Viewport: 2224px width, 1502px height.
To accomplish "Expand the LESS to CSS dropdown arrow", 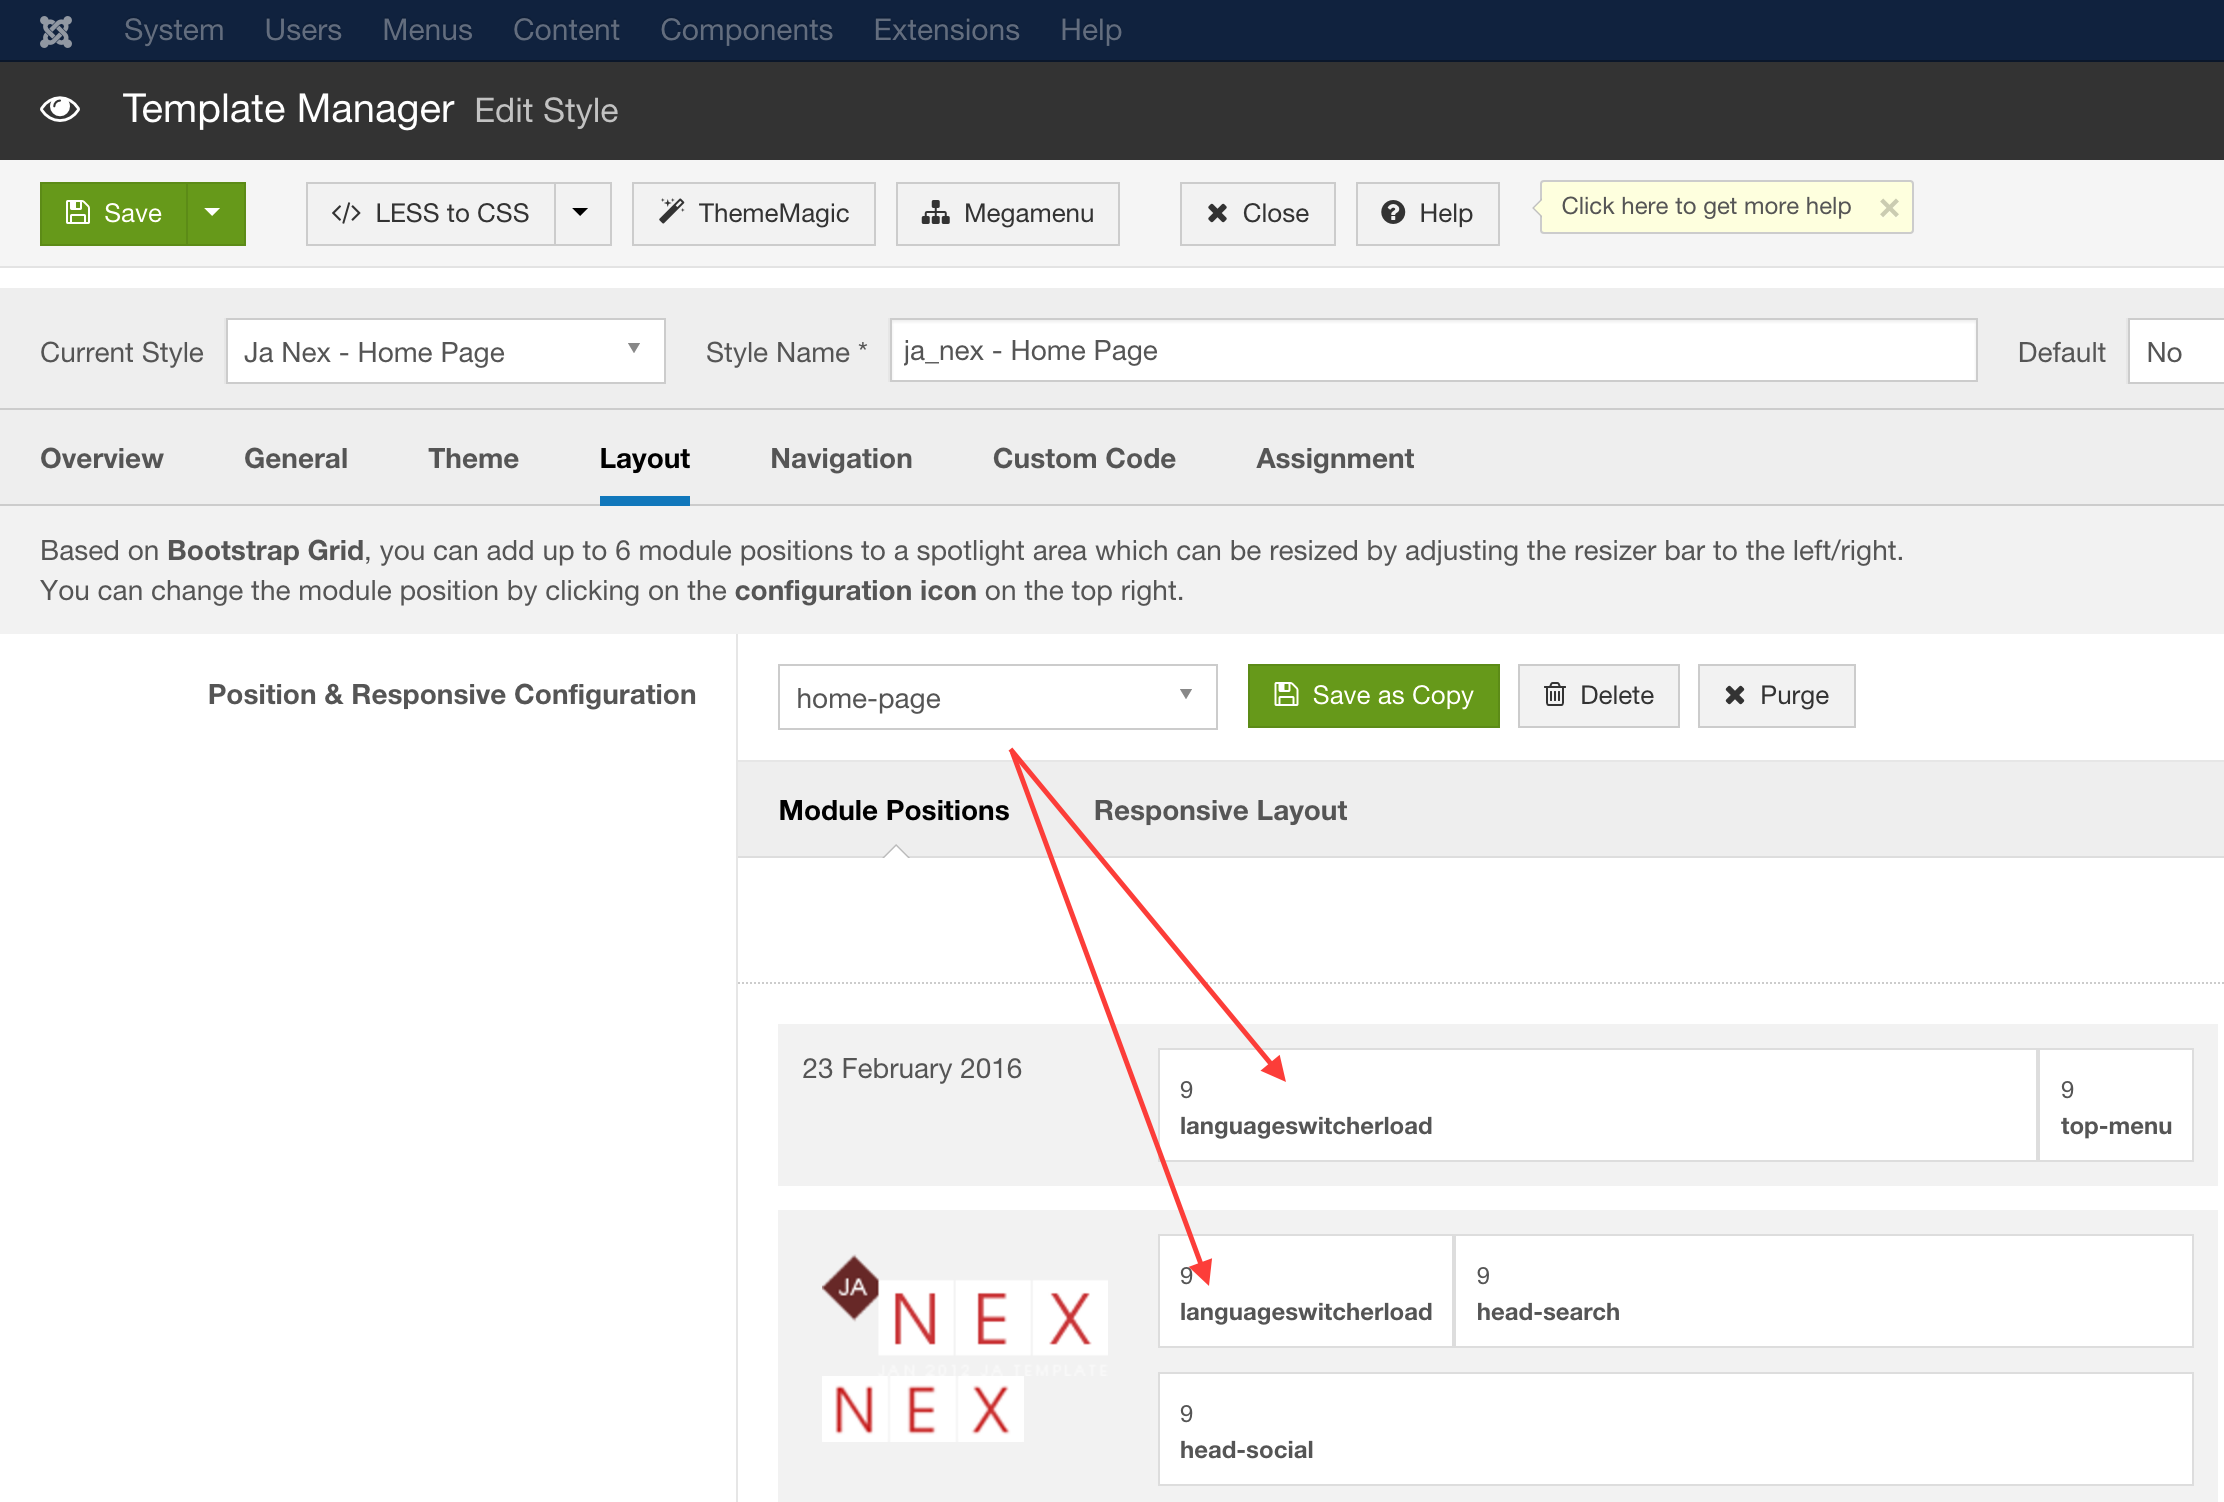I will 582,213.
